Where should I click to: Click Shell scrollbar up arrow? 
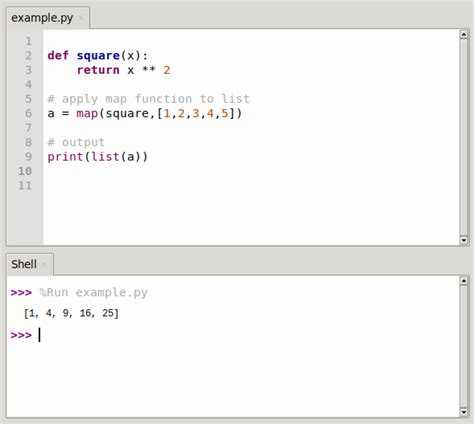coord(464,281)
